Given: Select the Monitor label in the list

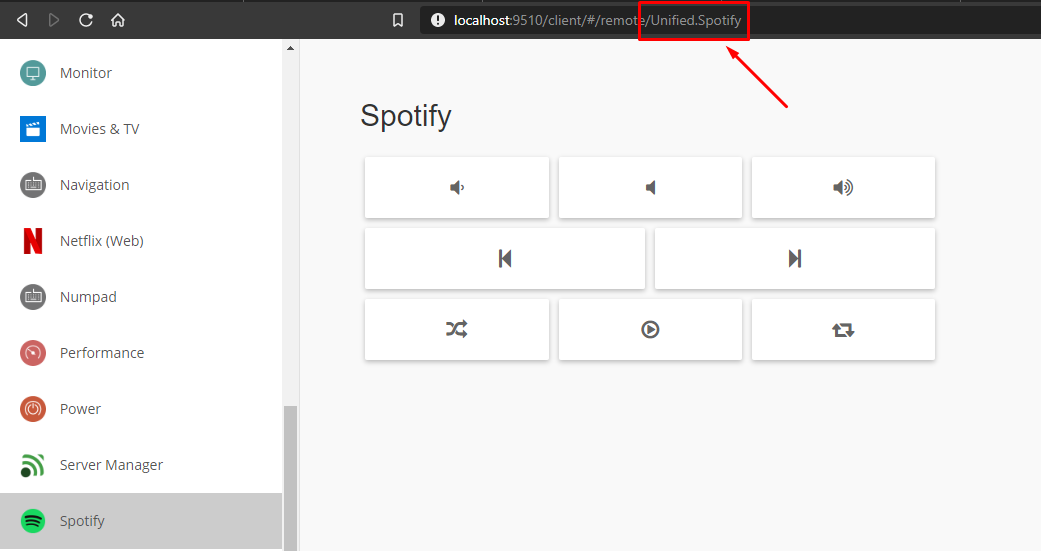Looking at the screenshot, I should [x=86, y=73].
